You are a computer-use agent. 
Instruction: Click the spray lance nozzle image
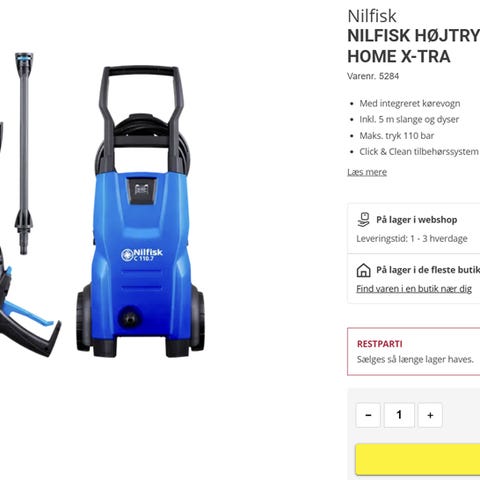click(x=24, y=153)
